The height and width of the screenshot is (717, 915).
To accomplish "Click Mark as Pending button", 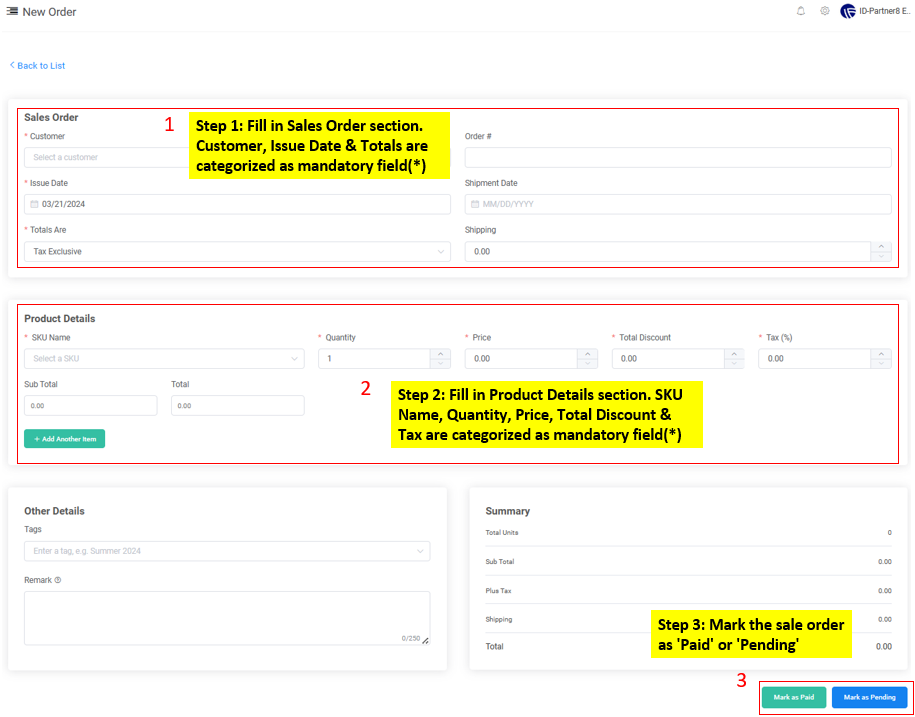I will pyautogui.click(x=869, y=697).
